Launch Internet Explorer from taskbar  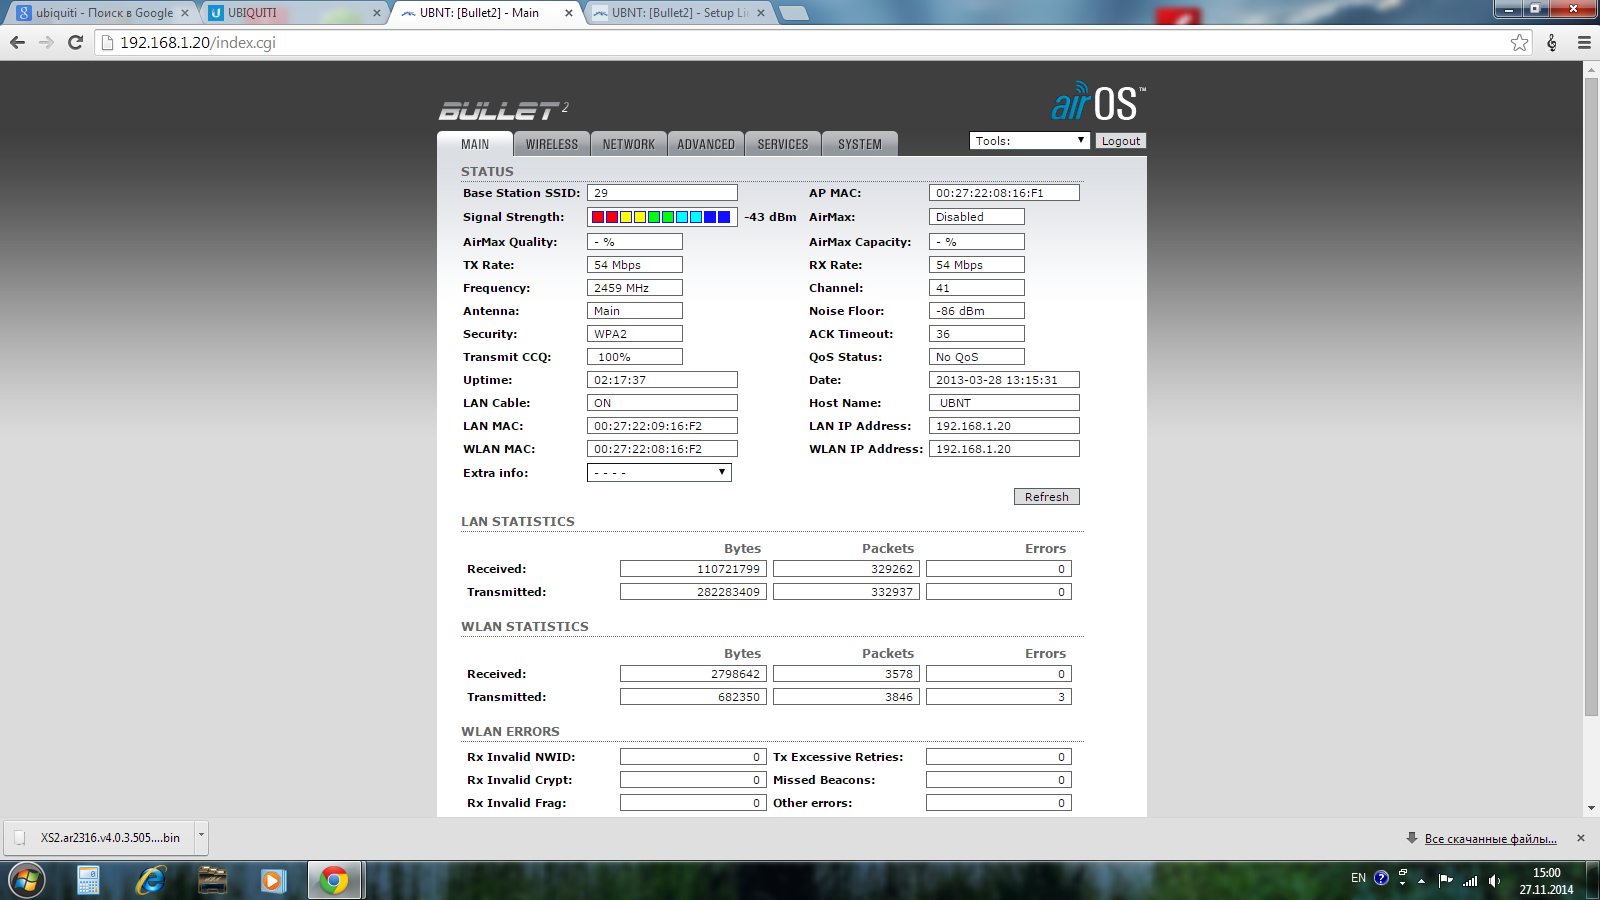pos(151,880)
